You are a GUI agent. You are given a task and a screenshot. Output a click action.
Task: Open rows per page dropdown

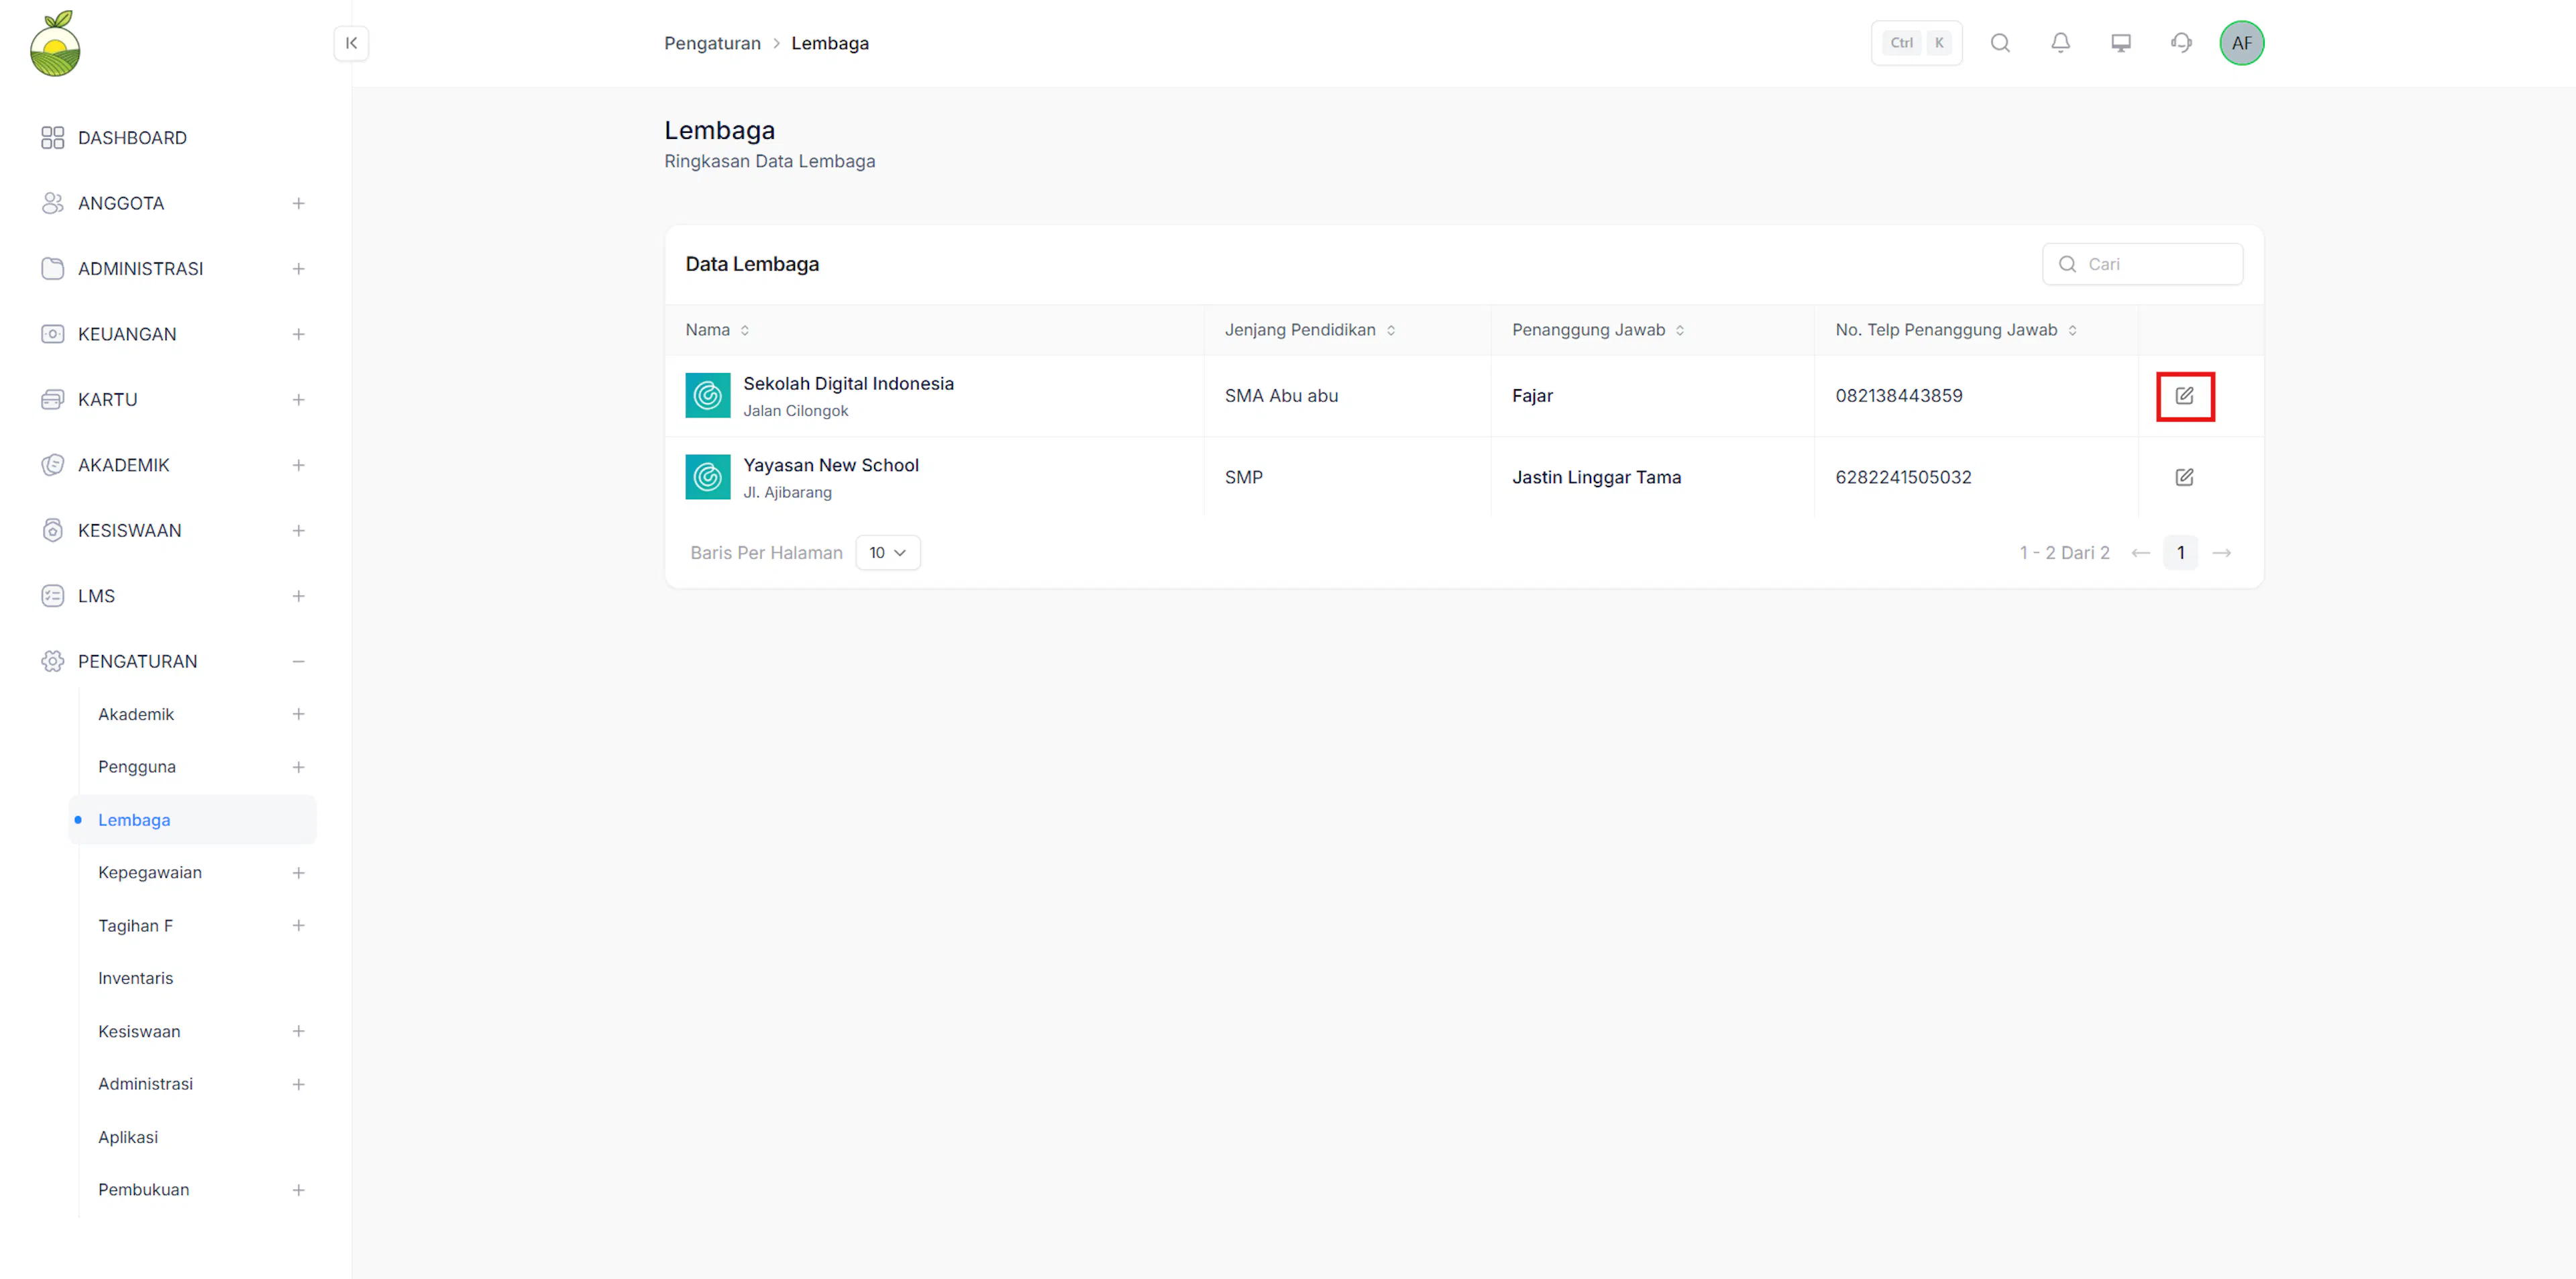coord(888,553)
